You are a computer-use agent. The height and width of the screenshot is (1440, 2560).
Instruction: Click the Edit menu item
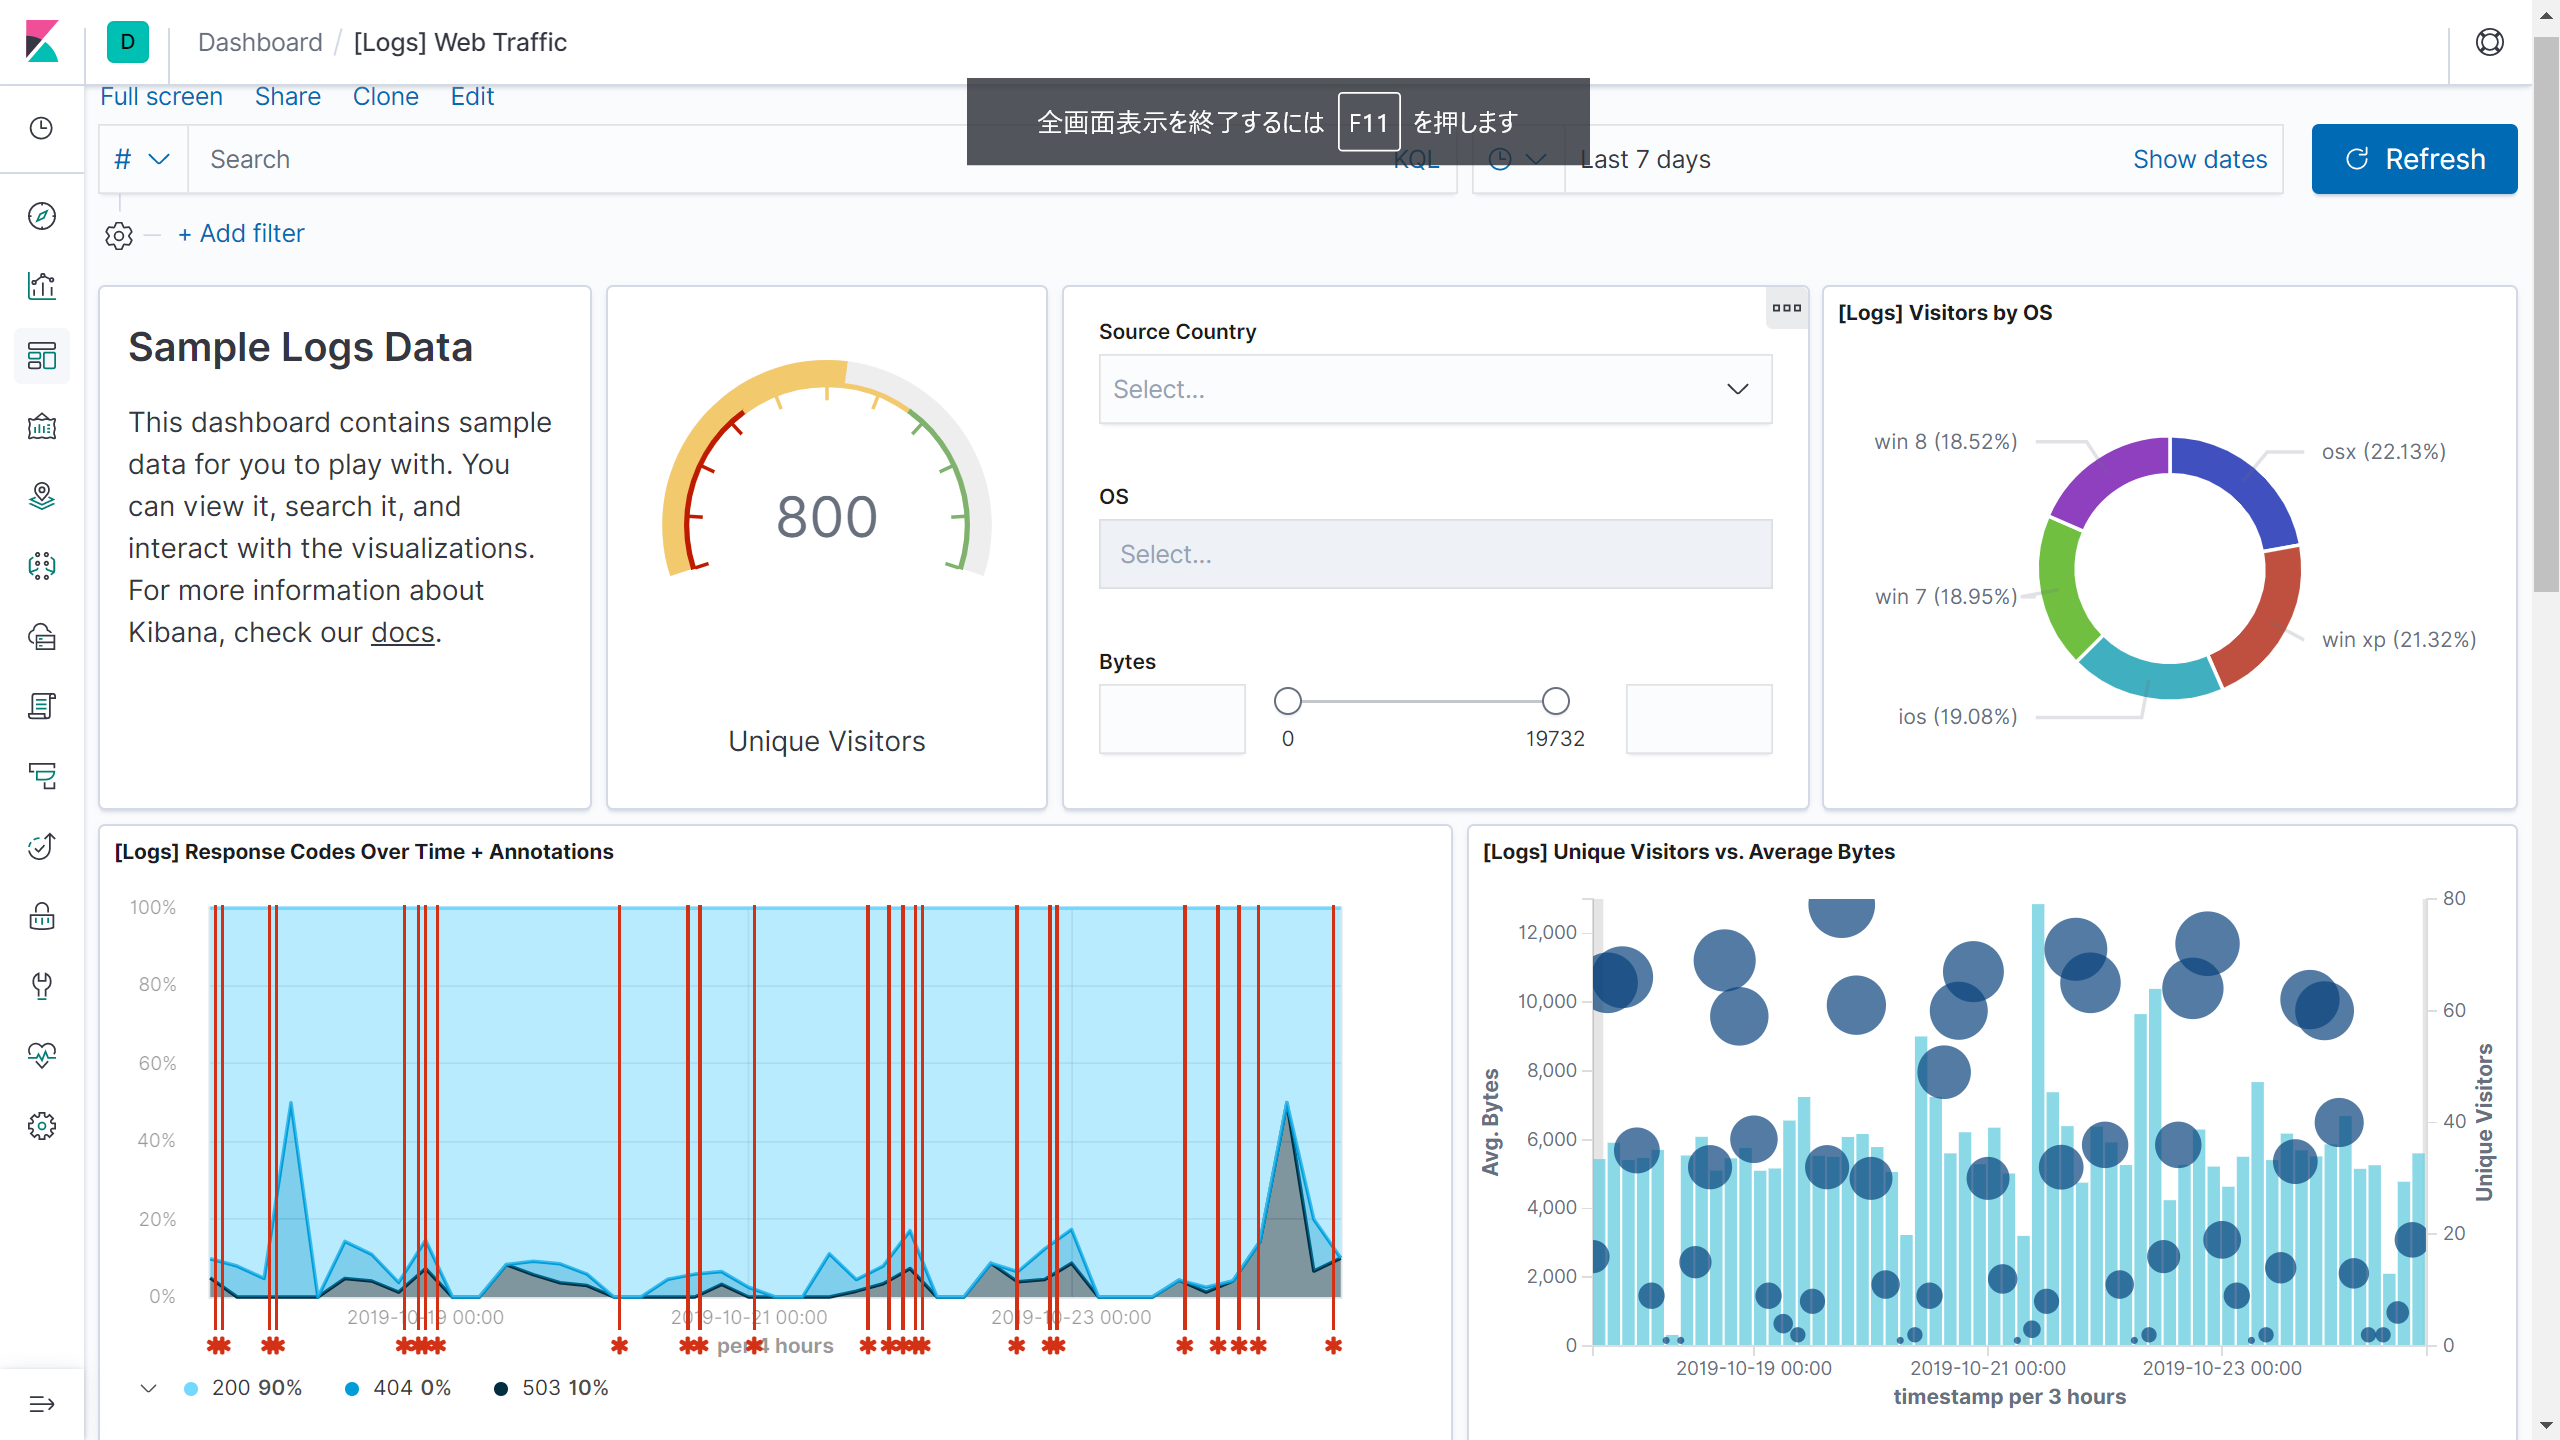pyautogui.click(x=472, y=97)
